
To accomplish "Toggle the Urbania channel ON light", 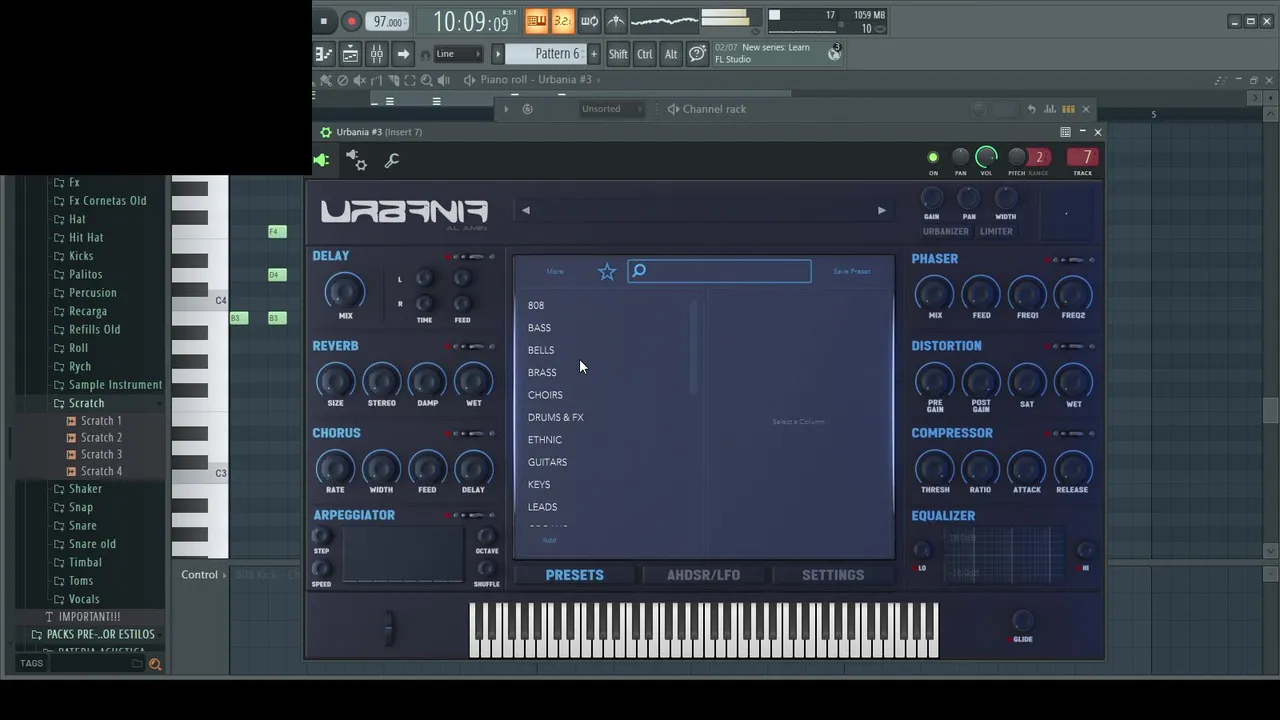I will pos(933,157).
